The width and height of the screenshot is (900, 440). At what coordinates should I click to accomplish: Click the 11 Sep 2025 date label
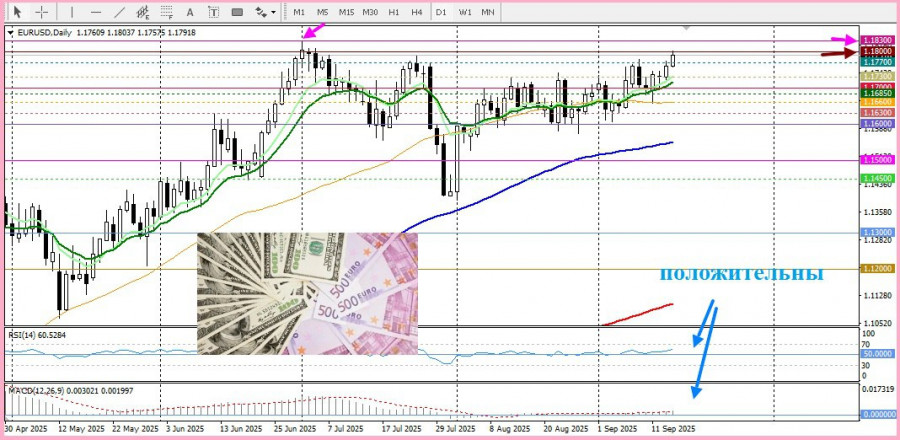coord(674,429)
